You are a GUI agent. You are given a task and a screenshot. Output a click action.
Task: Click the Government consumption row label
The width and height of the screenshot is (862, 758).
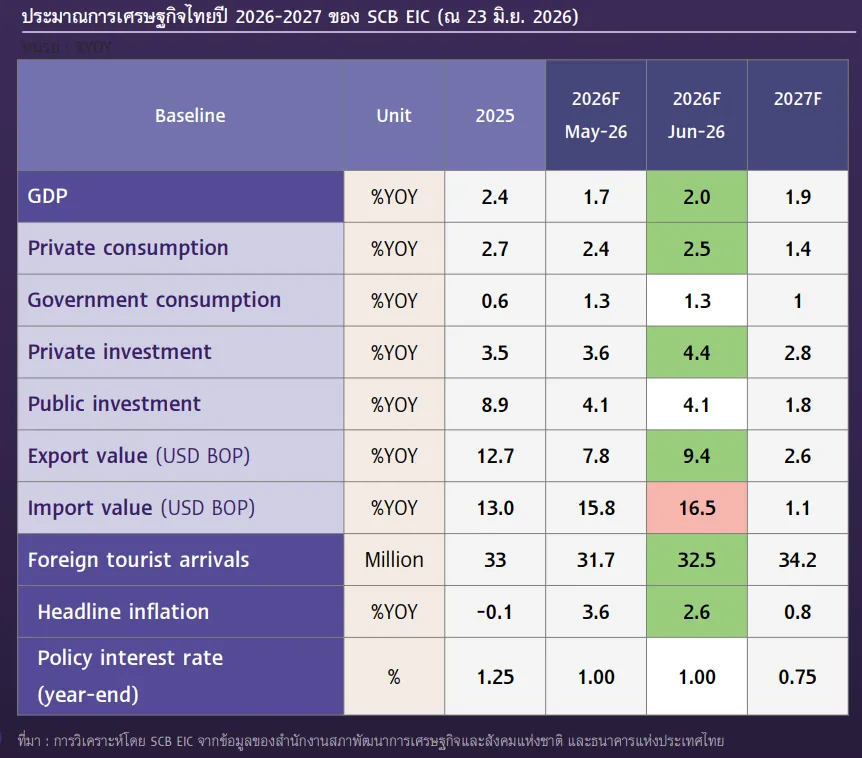[154, 300]
